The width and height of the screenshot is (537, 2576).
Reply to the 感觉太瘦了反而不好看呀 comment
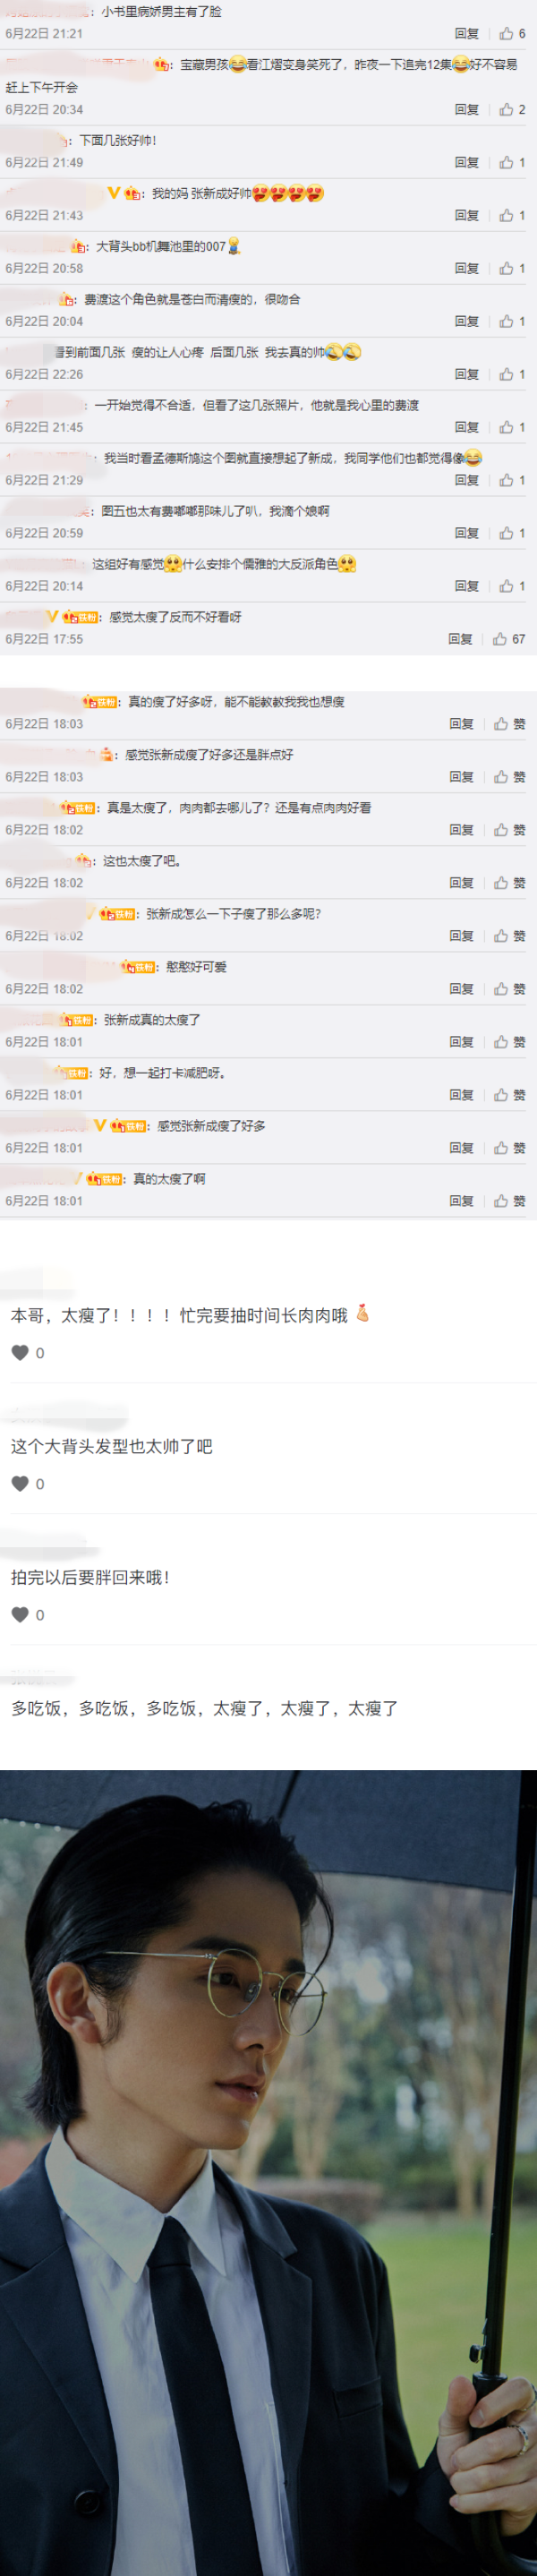[x=460, y=639]
